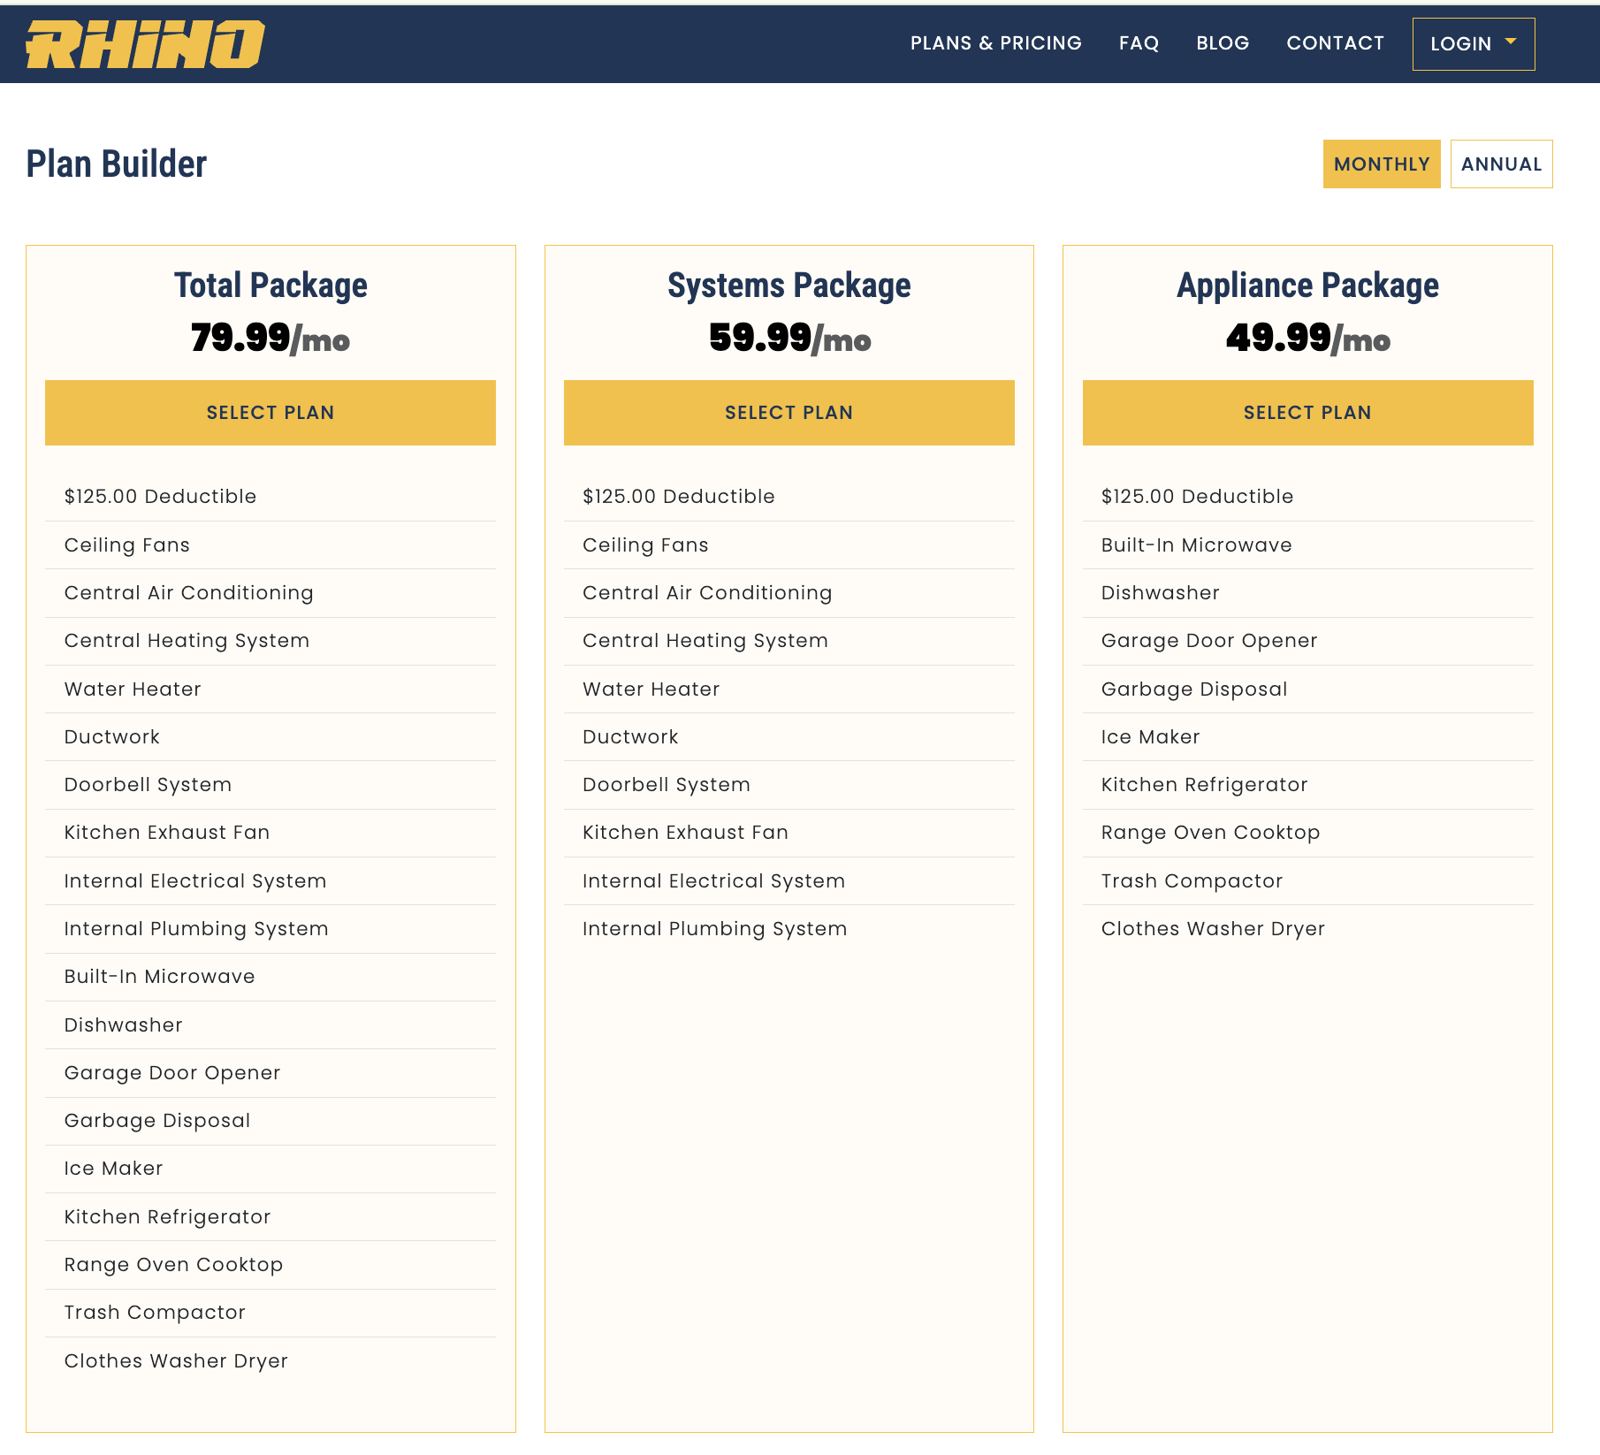Click Internal Plumbing System in Total Package
Viewport: 1600px width, 1455px height.
click(270, 929)
